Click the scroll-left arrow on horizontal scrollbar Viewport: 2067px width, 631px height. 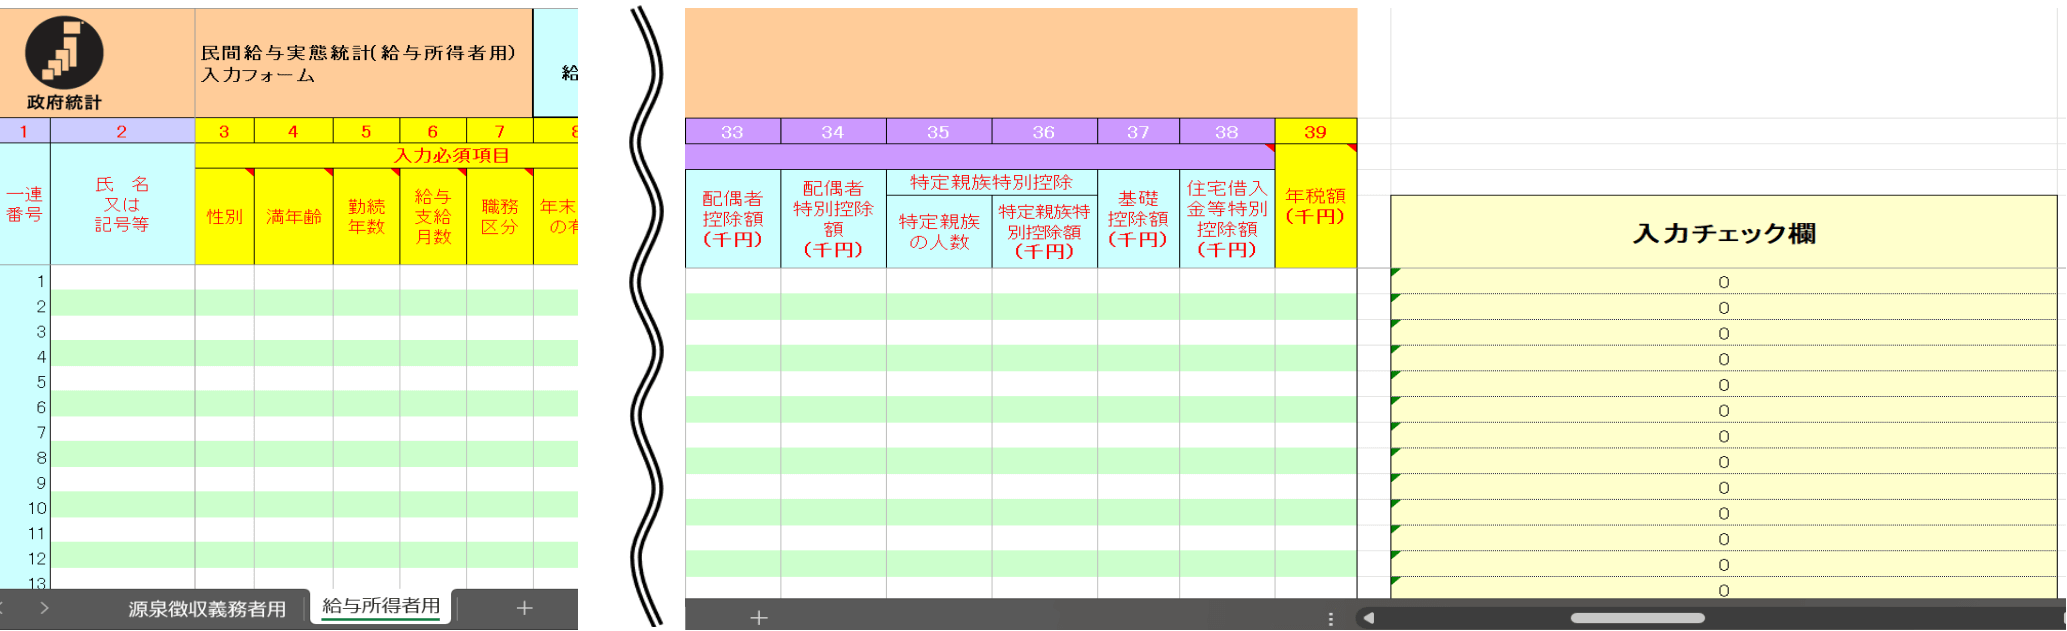(x=1368, y=618)
